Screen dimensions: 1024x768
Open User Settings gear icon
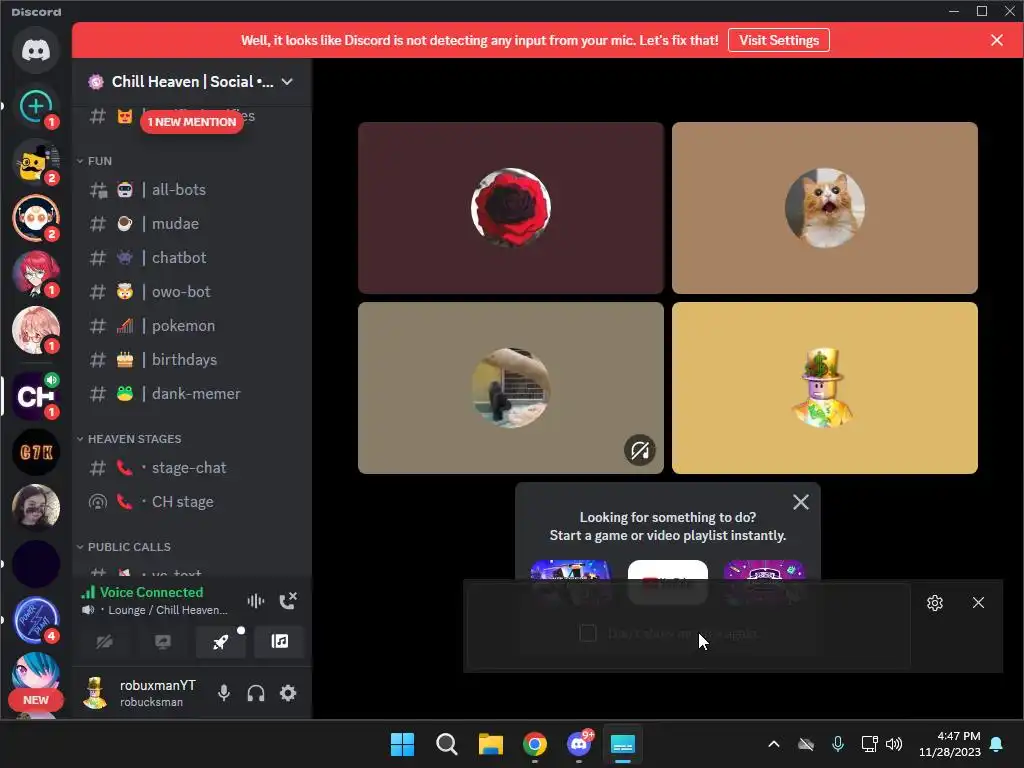click(288, 693)
